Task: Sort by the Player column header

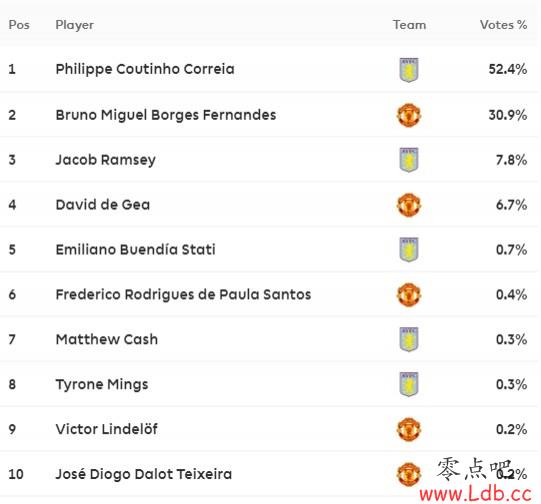Action: click(x=75, y=25)
